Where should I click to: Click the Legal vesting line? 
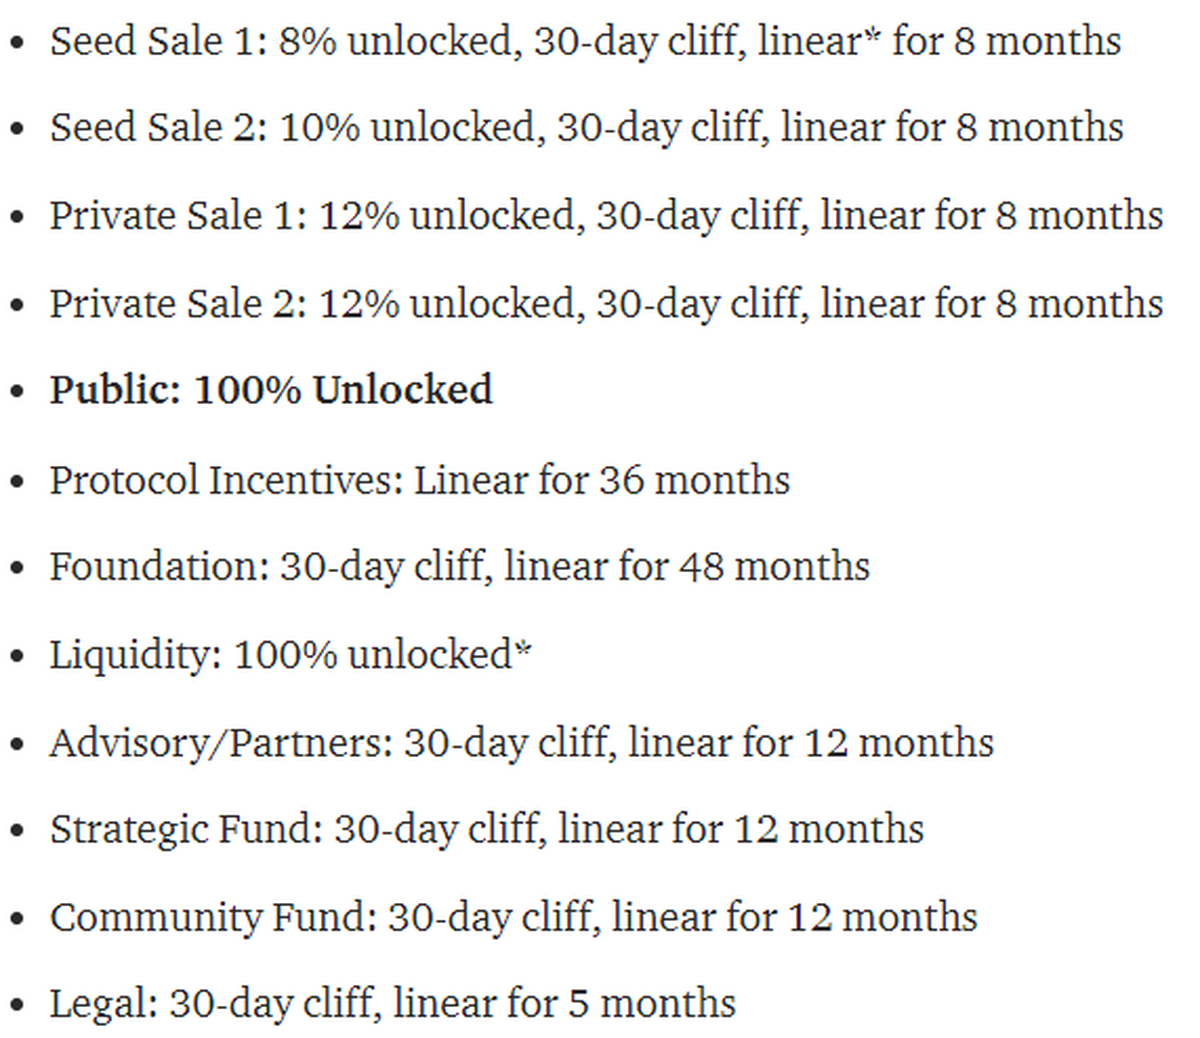392,1003
